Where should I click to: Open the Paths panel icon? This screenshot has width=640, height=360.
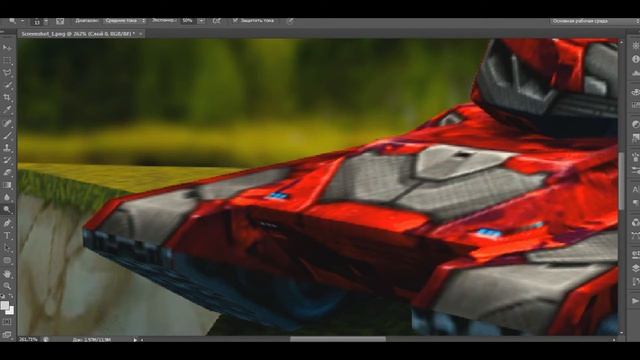[635, 236]
